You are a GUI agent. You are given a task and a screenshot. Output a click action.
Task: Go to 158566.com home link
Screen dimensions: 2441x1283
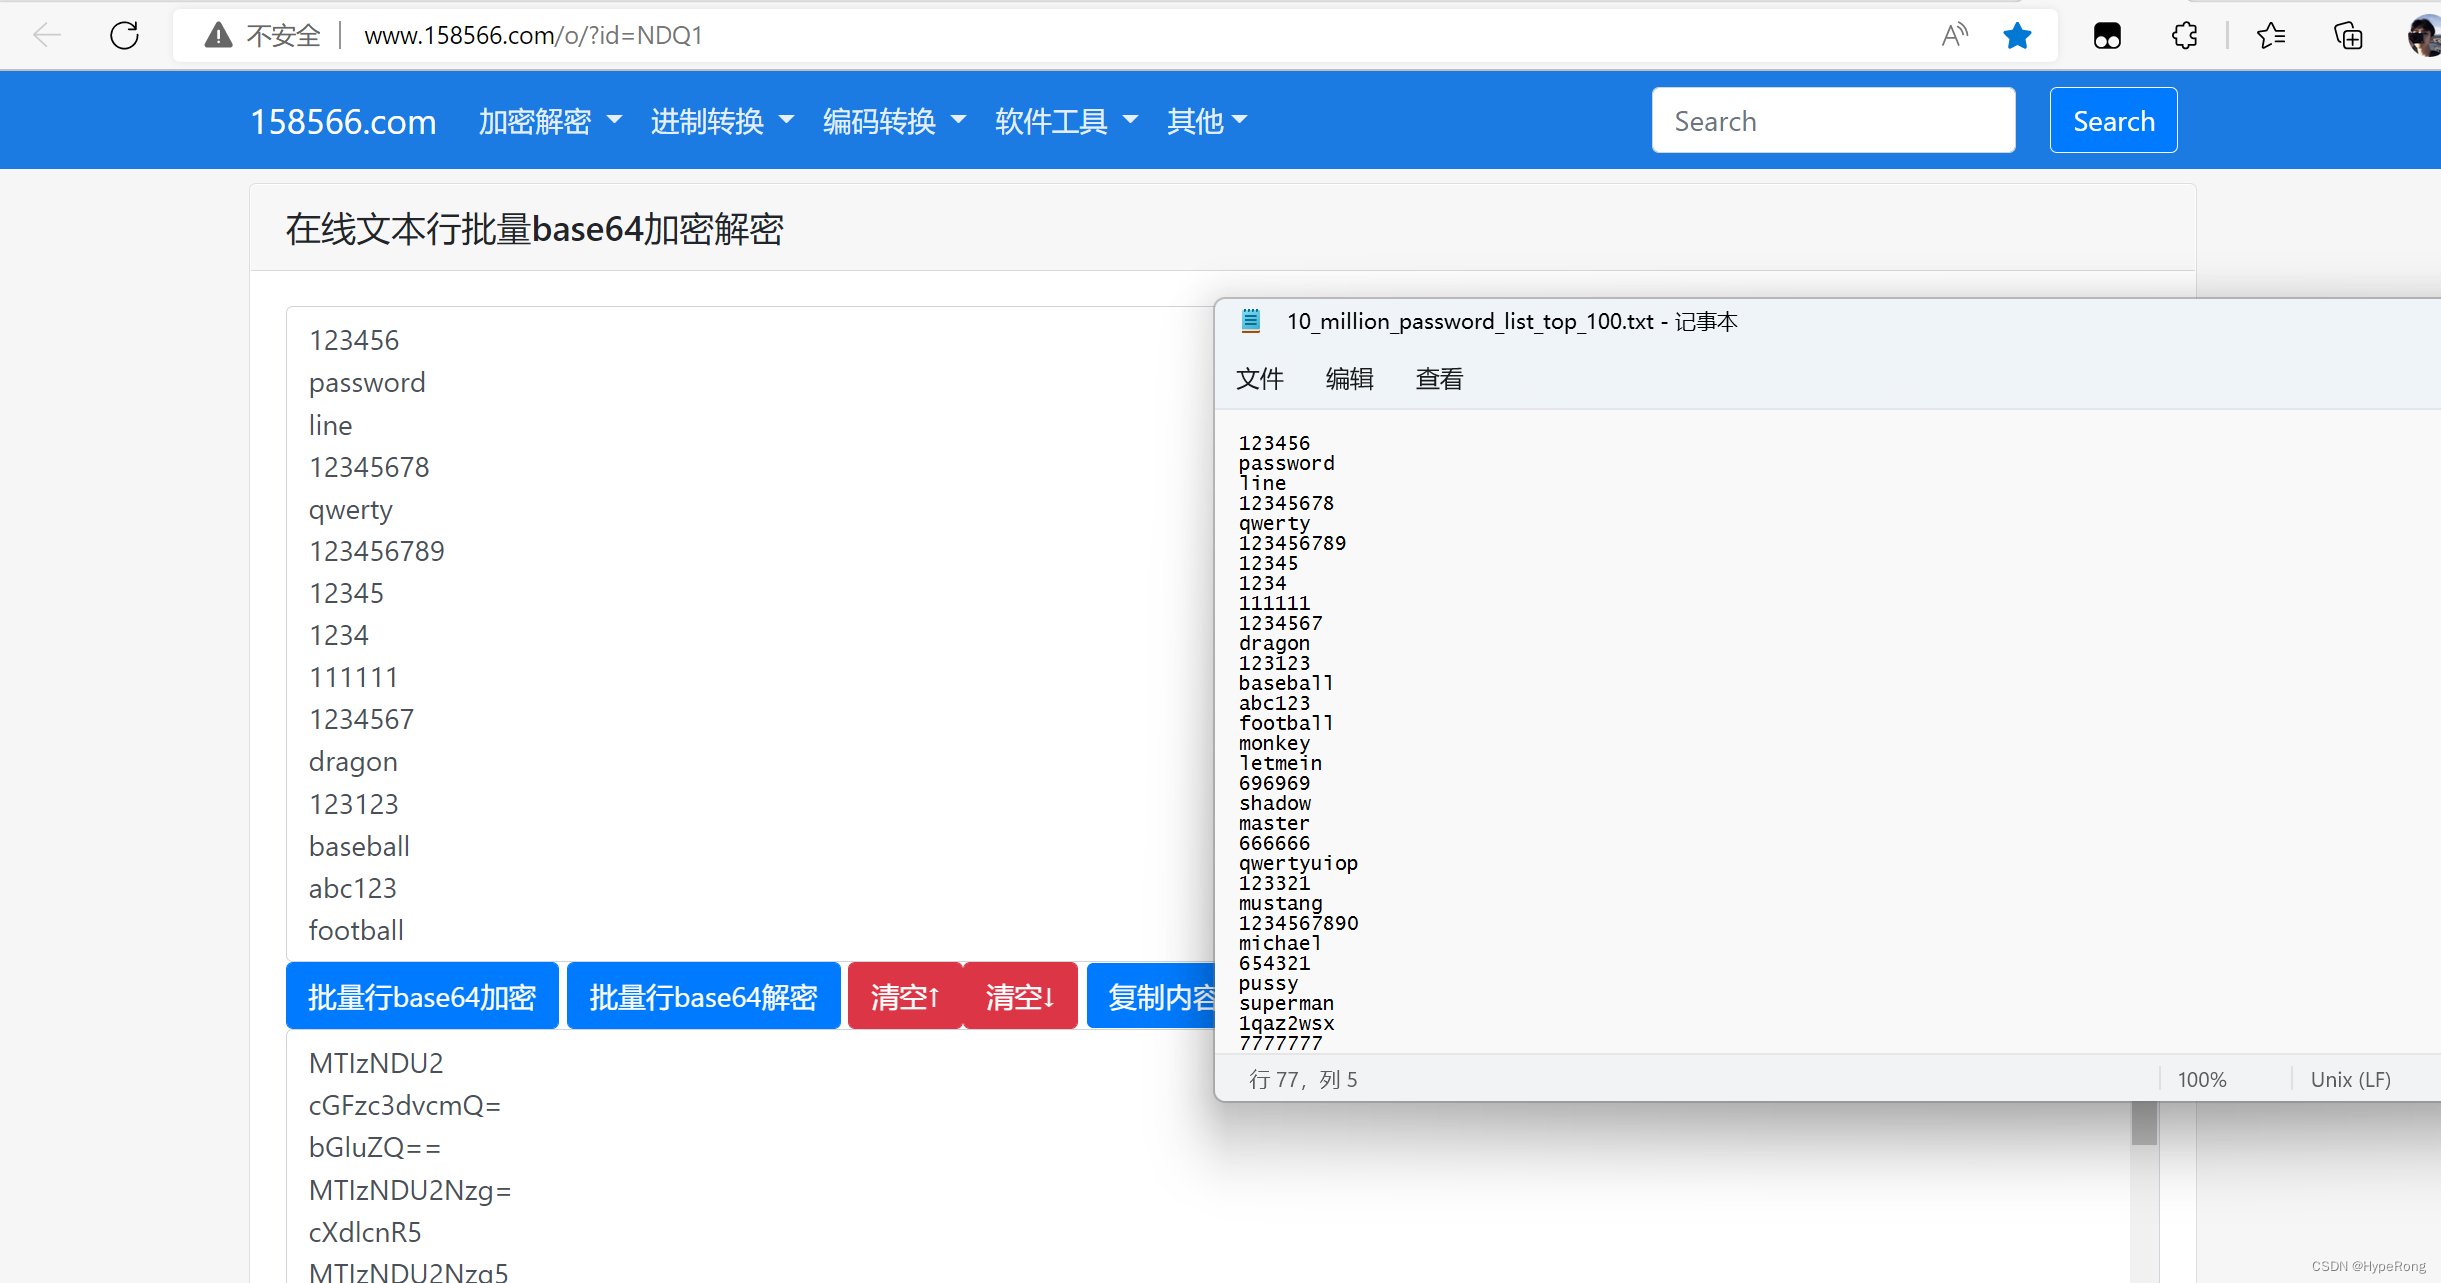[x=343, y=121]
